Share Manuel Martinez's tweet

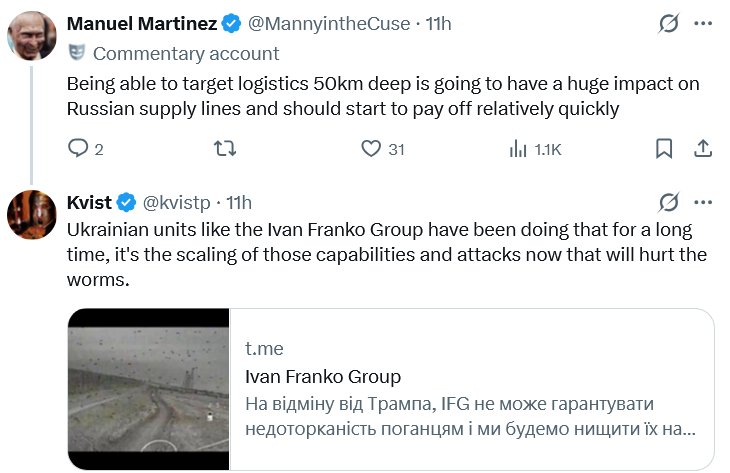tap(702, 149)
